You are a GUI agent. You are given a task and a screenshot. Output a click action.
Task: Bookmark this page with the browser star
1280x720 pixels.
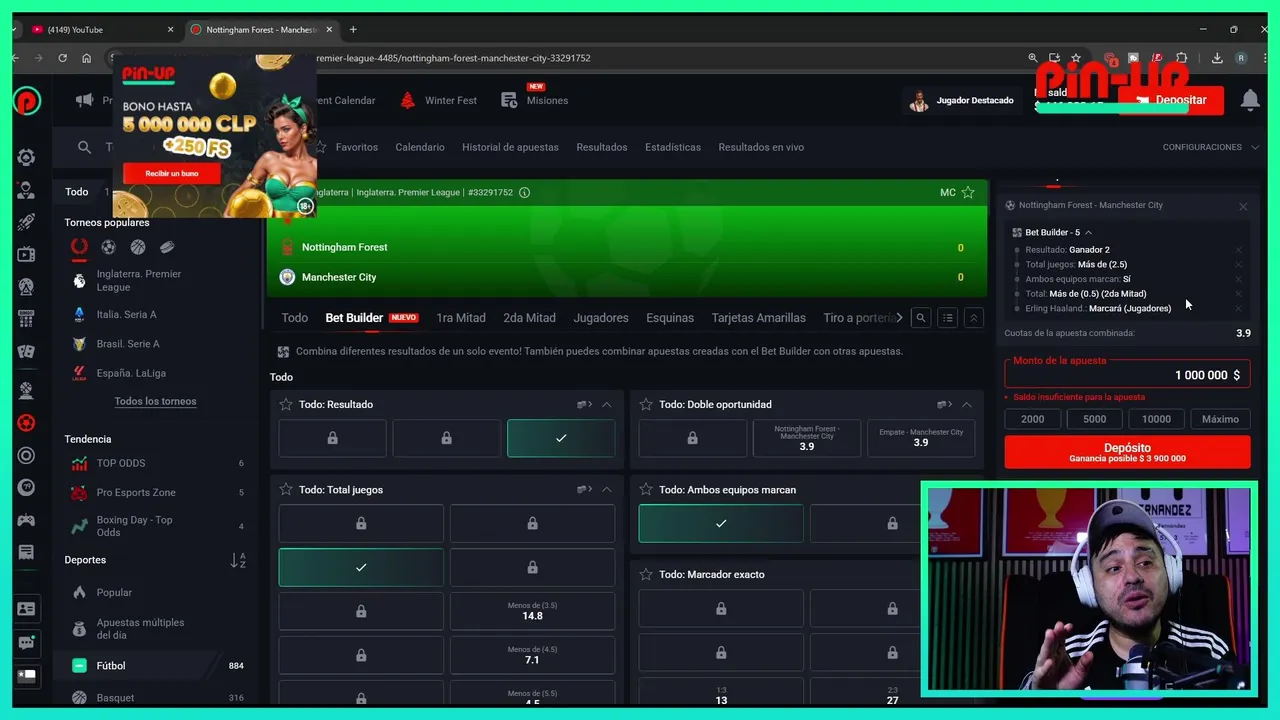pos(1076,58)
